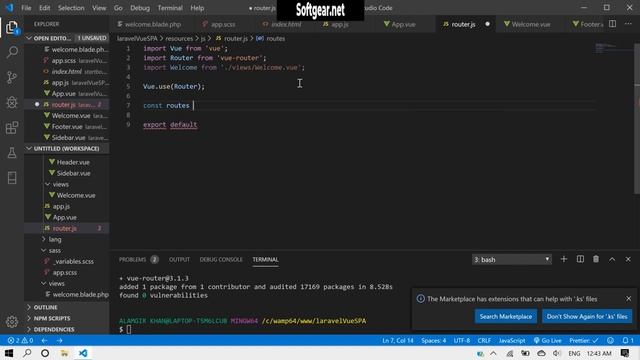Image resolution: width=640 pixels, height=360 pixels.
Task: Open the Debug view icon
Action: (12, 102)
